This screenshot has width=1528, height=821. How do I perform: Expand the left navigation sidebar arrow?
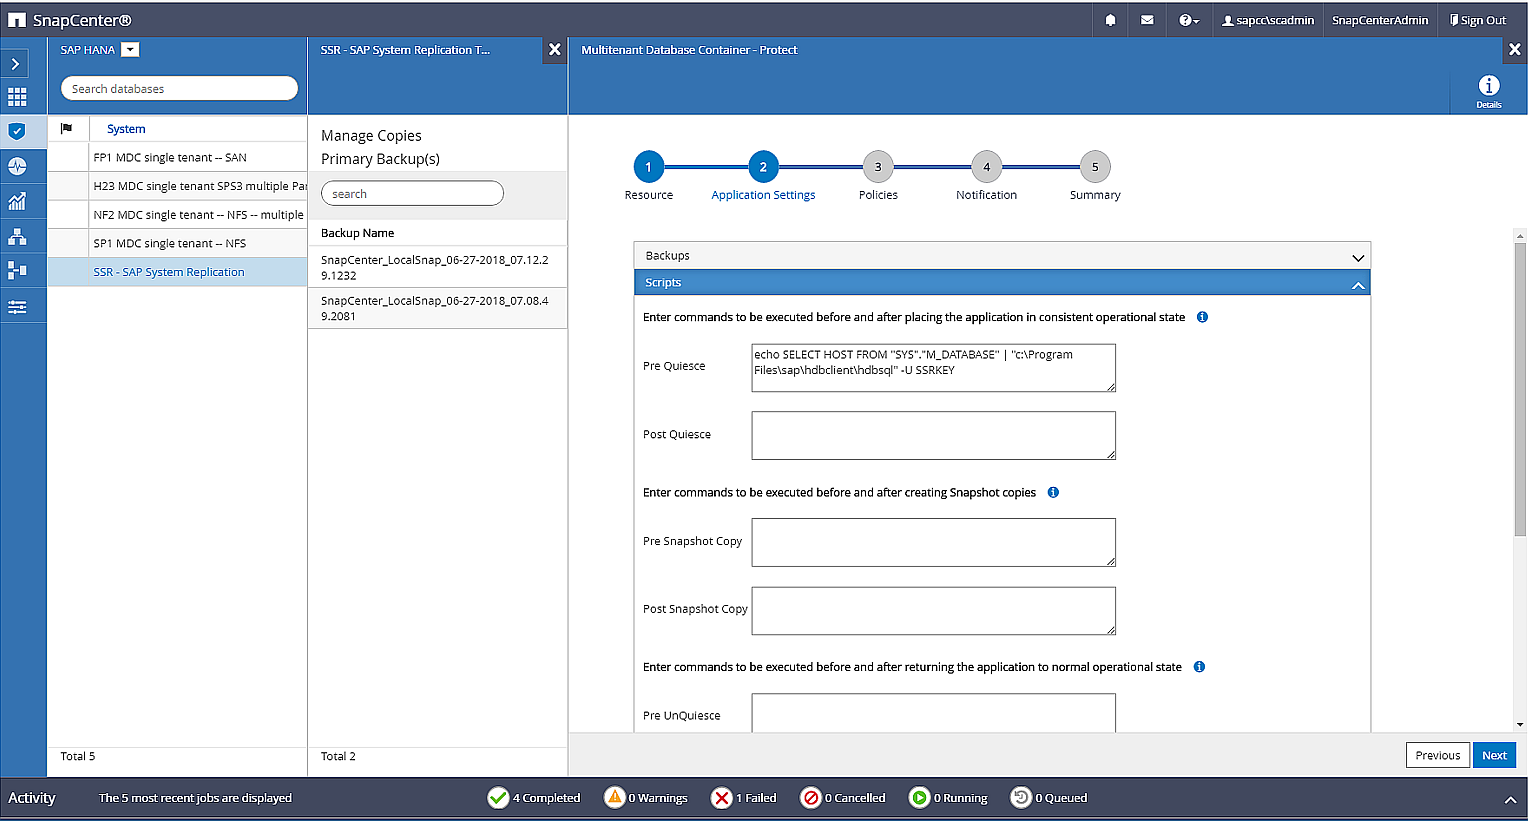coord(15,64)
